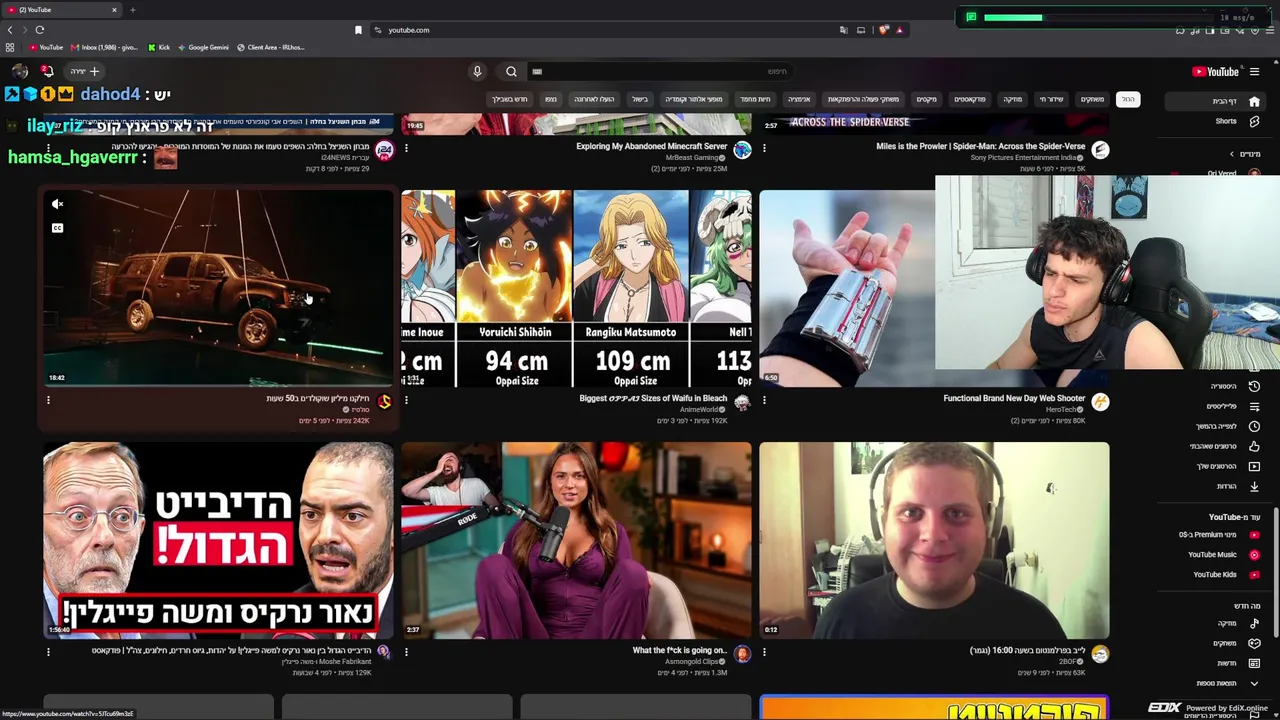Image resolution: width=1280 pixels, height=720 pixels.
Task: Open a new browser tab
Action: point(132,10)
